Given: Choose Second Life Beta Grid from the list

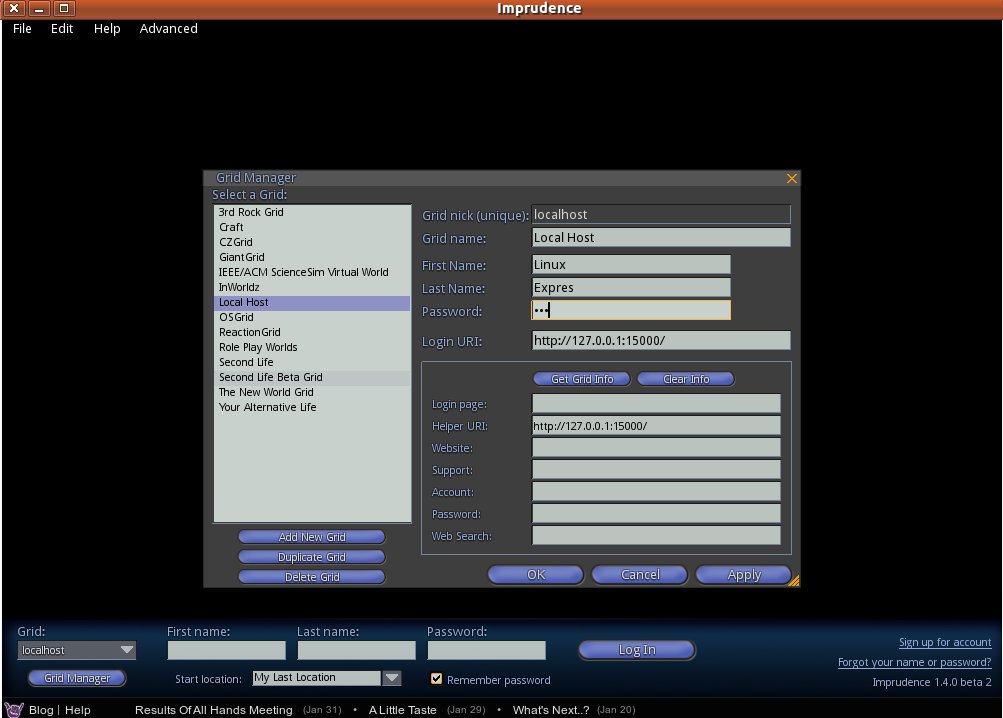Looking at the screenshot, I should [x=271, y=377].
